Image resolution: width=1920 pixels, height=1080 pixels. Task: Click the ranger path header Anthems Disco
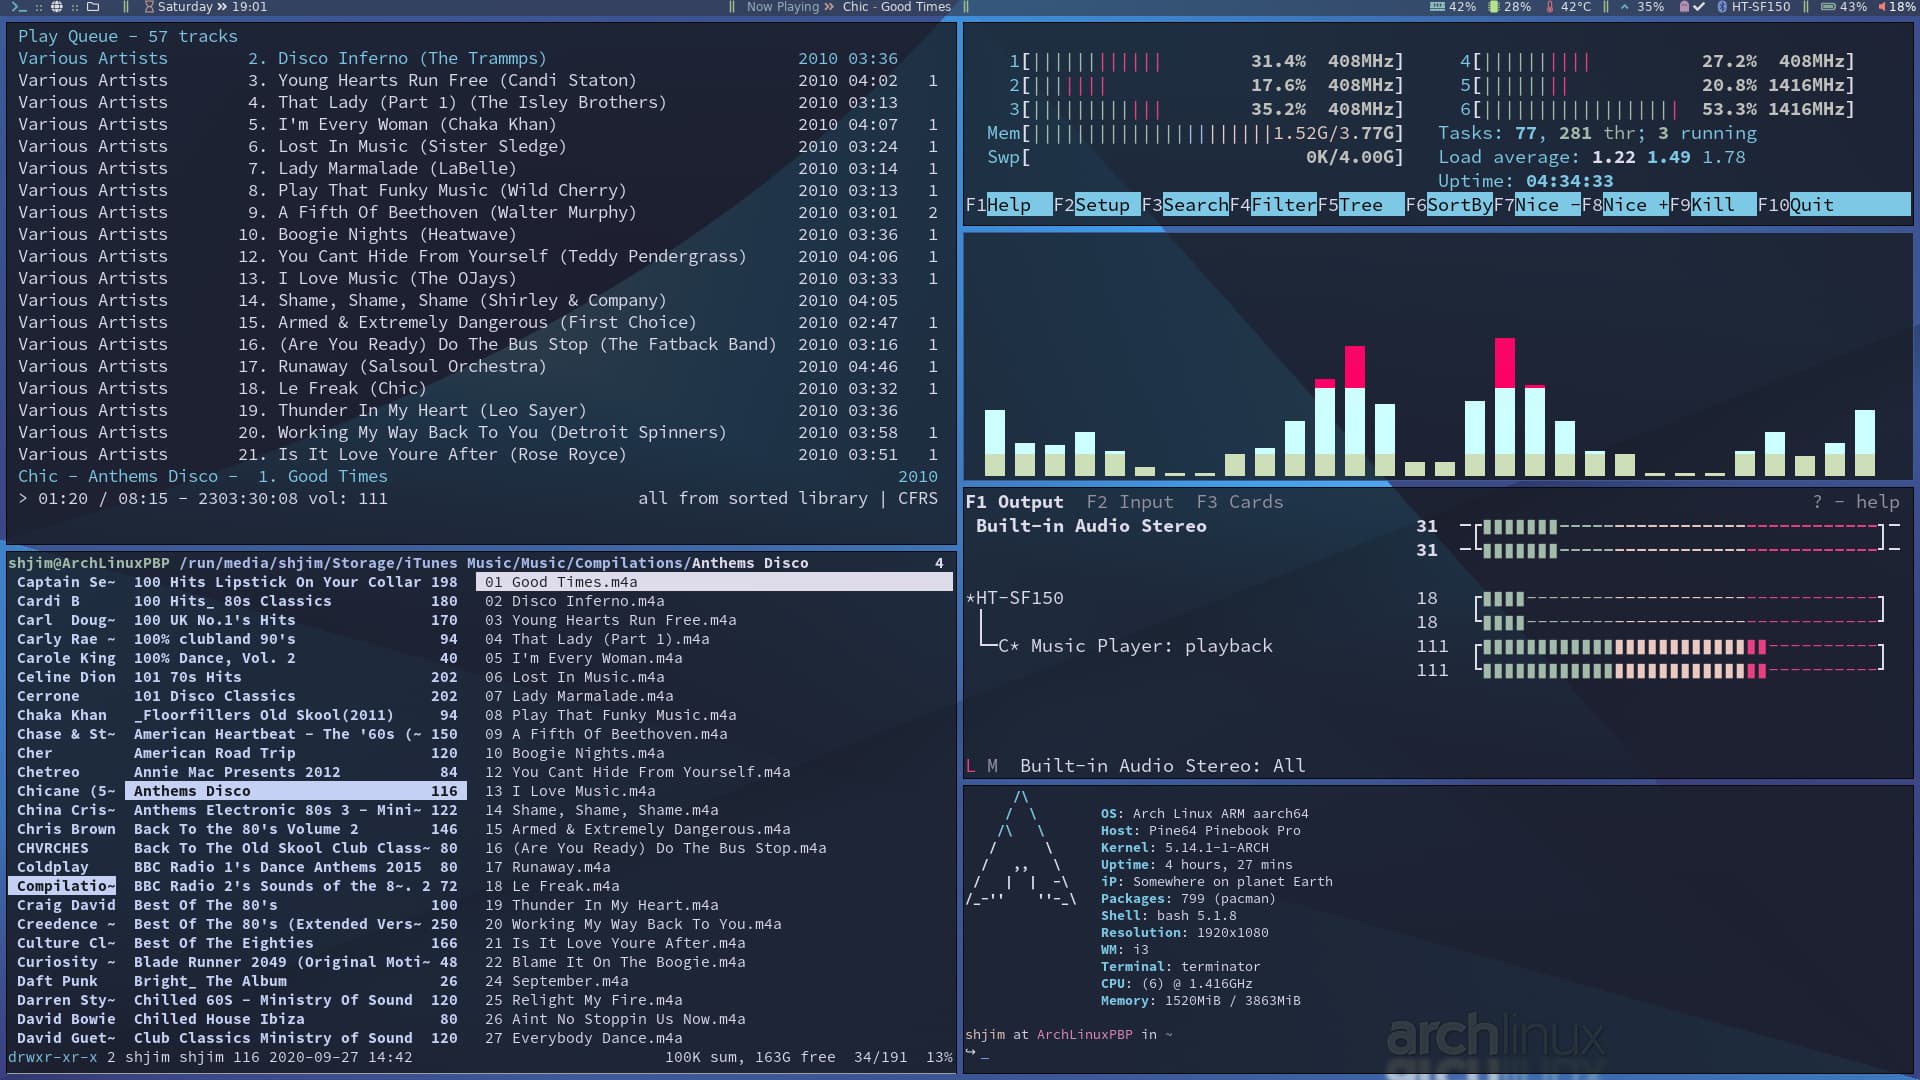point(750,563)
